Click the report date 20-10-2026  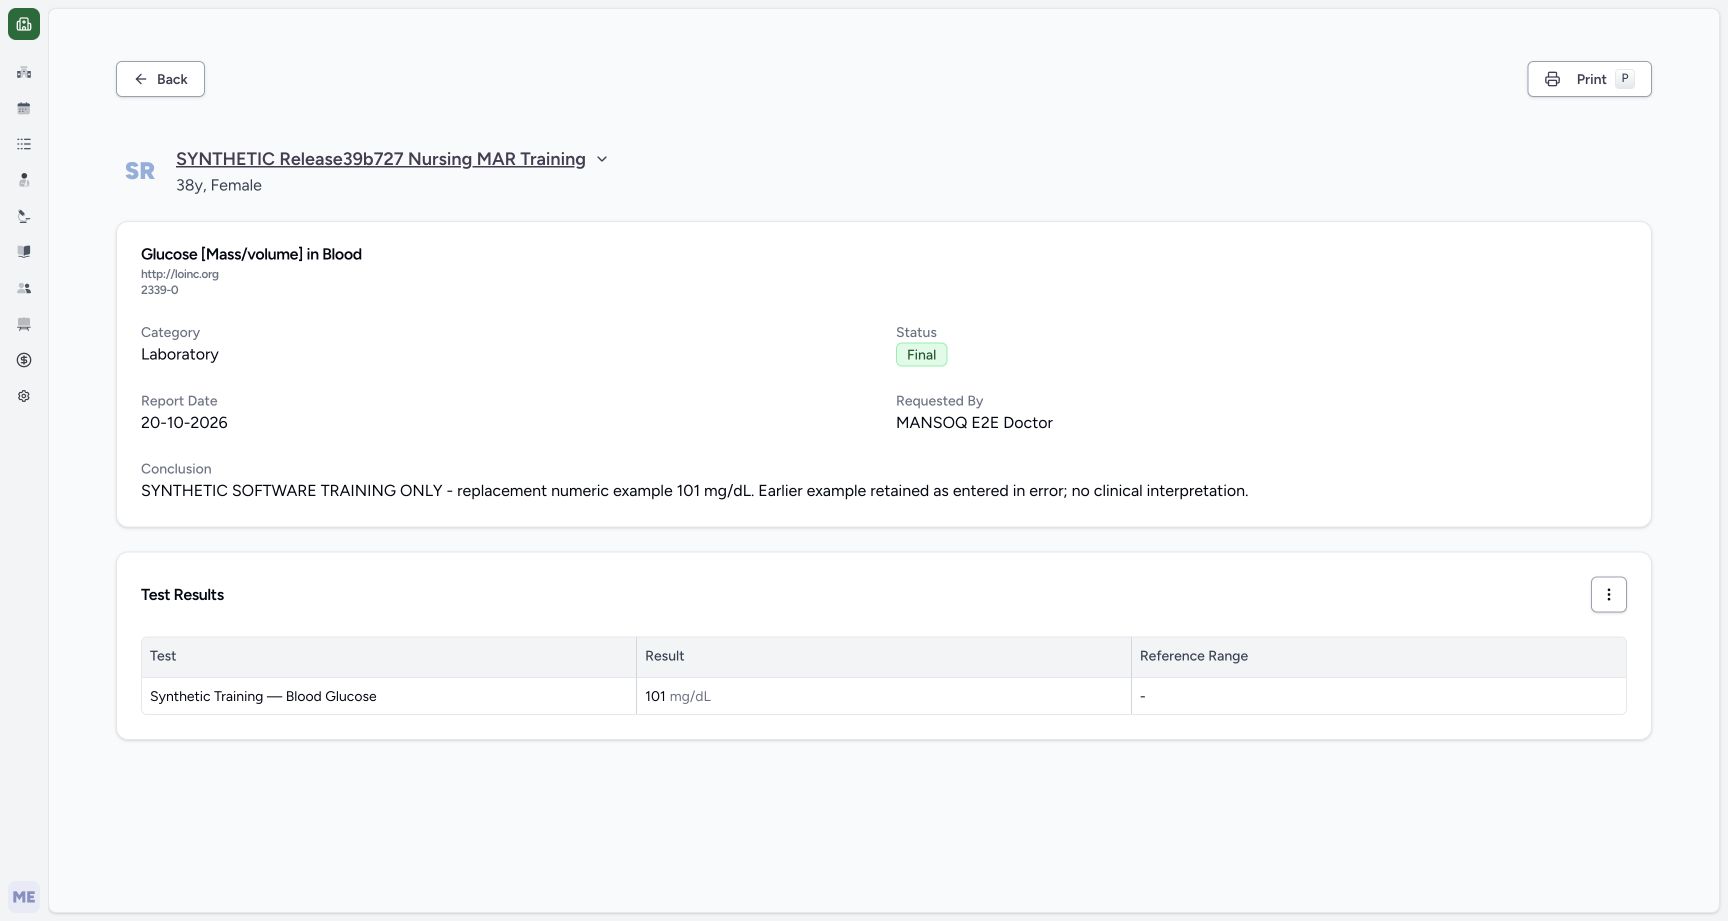click(184, 423)
